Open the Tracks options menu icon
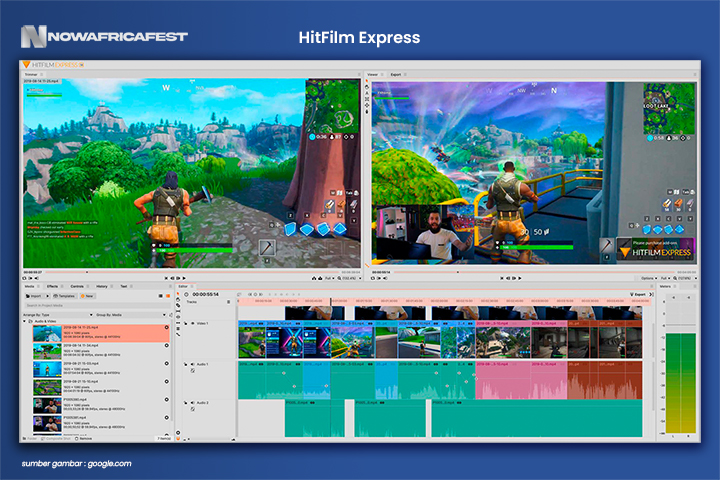The image size is (720, 480). click(x=228, y=302)
